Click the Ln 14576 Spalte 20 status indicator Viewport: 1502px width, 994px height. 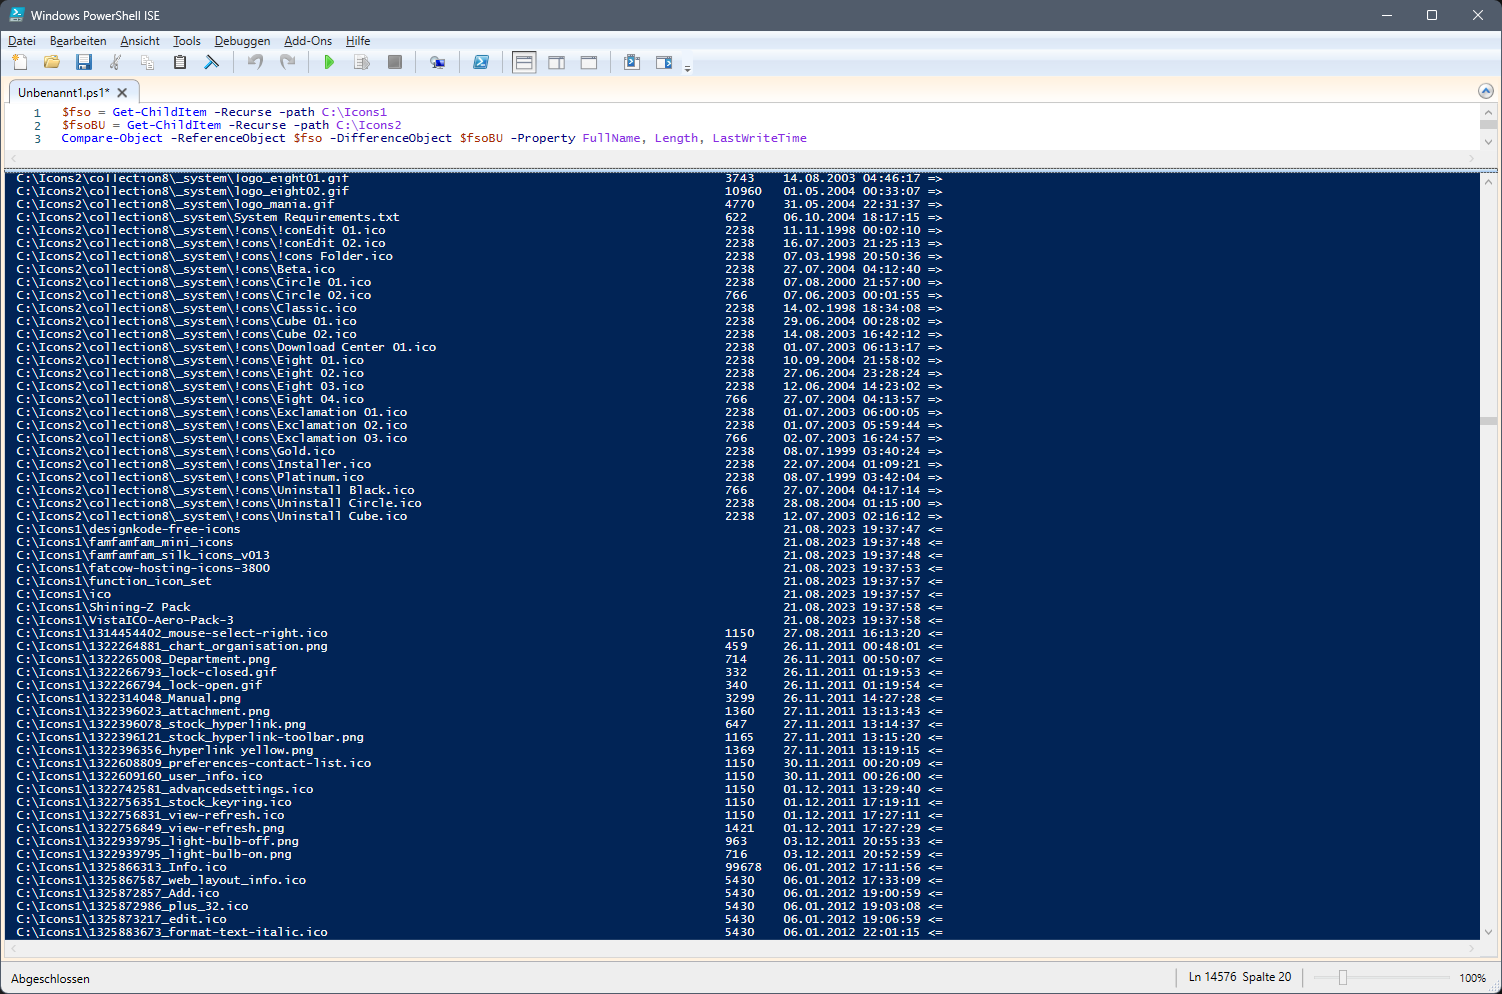tap(1240, 977)
